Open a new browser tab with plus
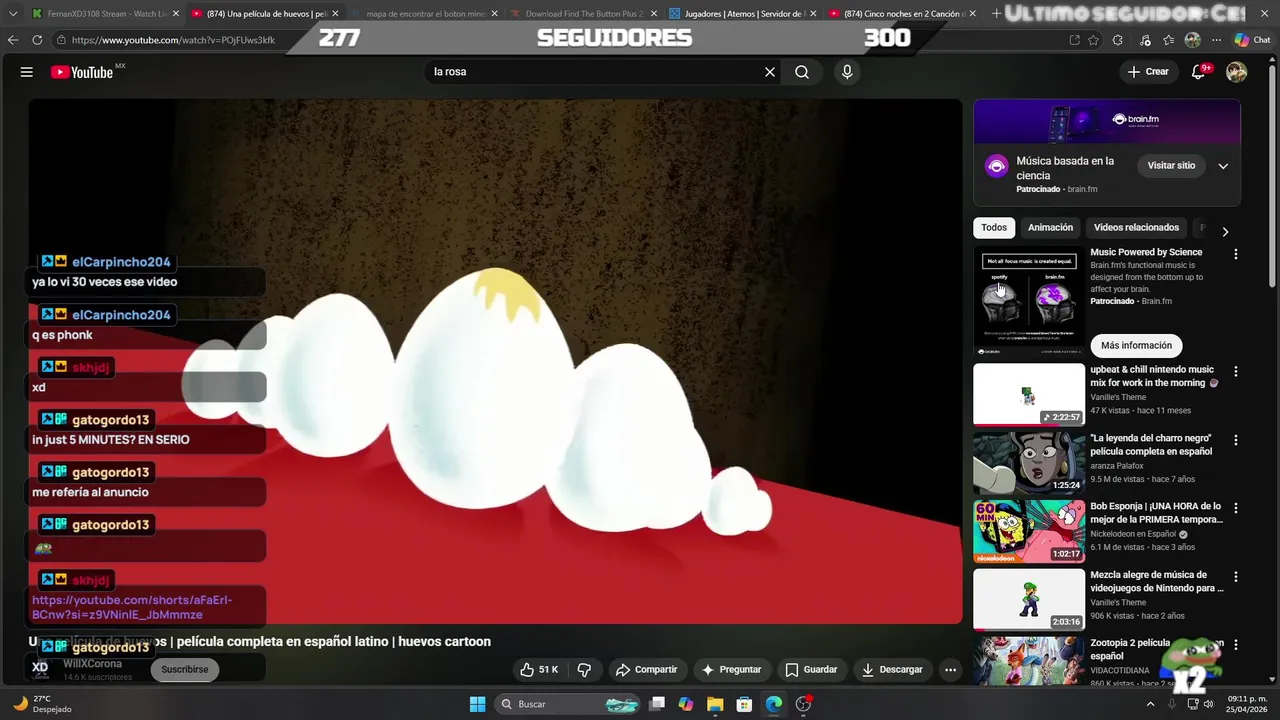 [x=996, y=14]
